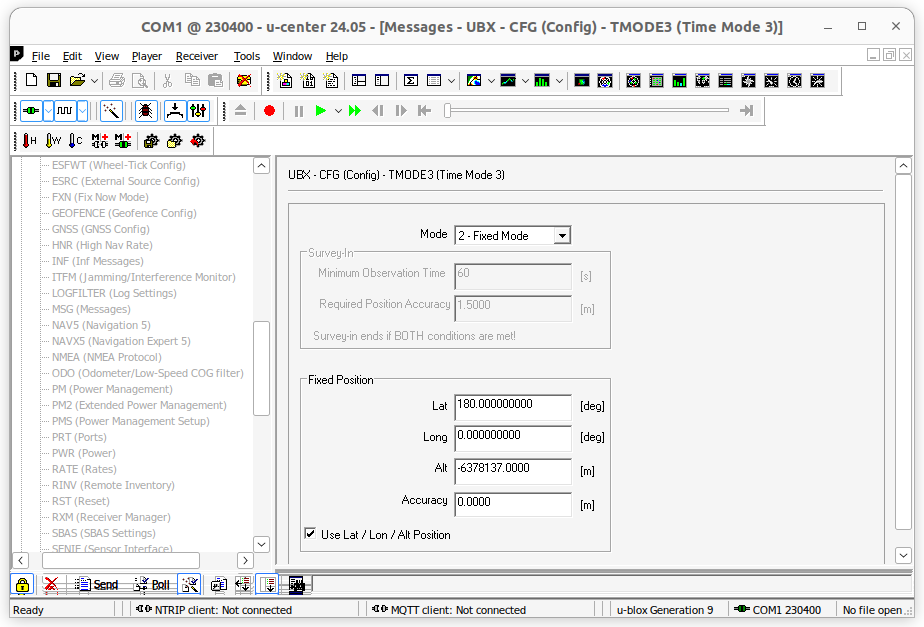Open the Player menu

click(x=147, y=56)
